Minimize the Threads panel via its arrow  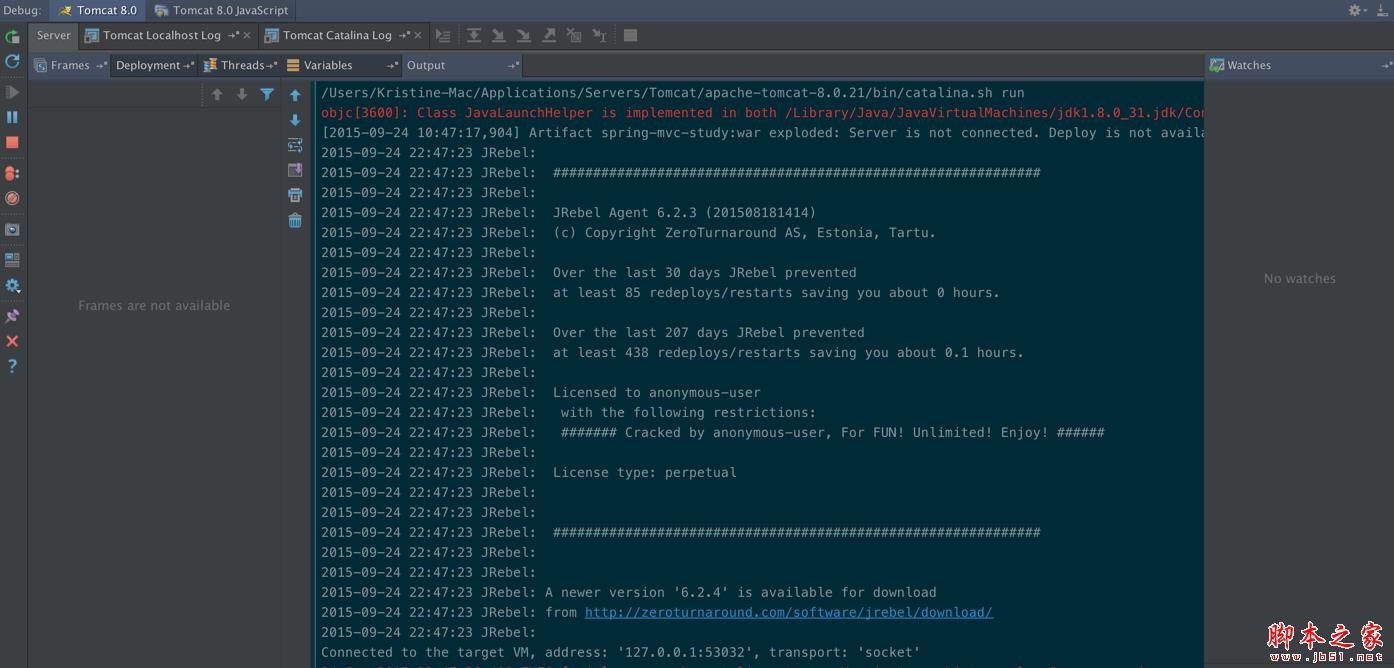click(272, 65)
